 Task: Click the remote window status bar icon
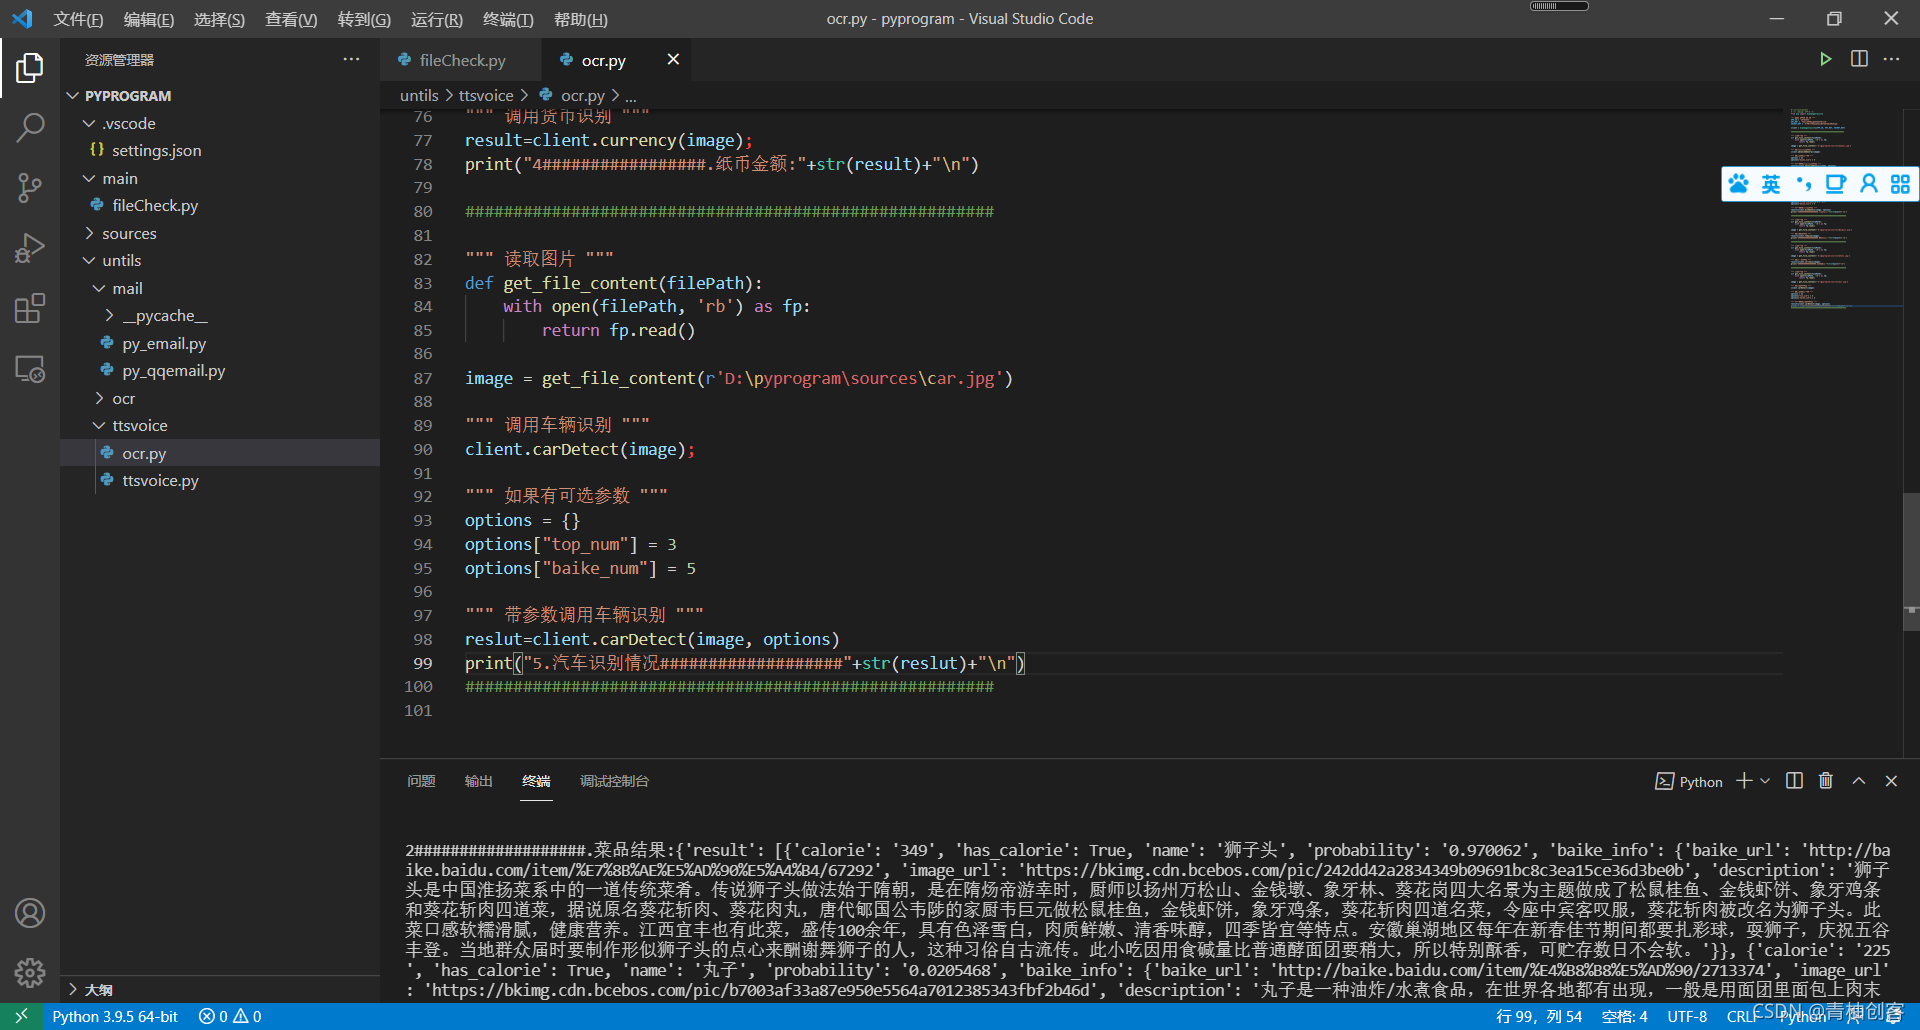click(x=21, y=1016)
